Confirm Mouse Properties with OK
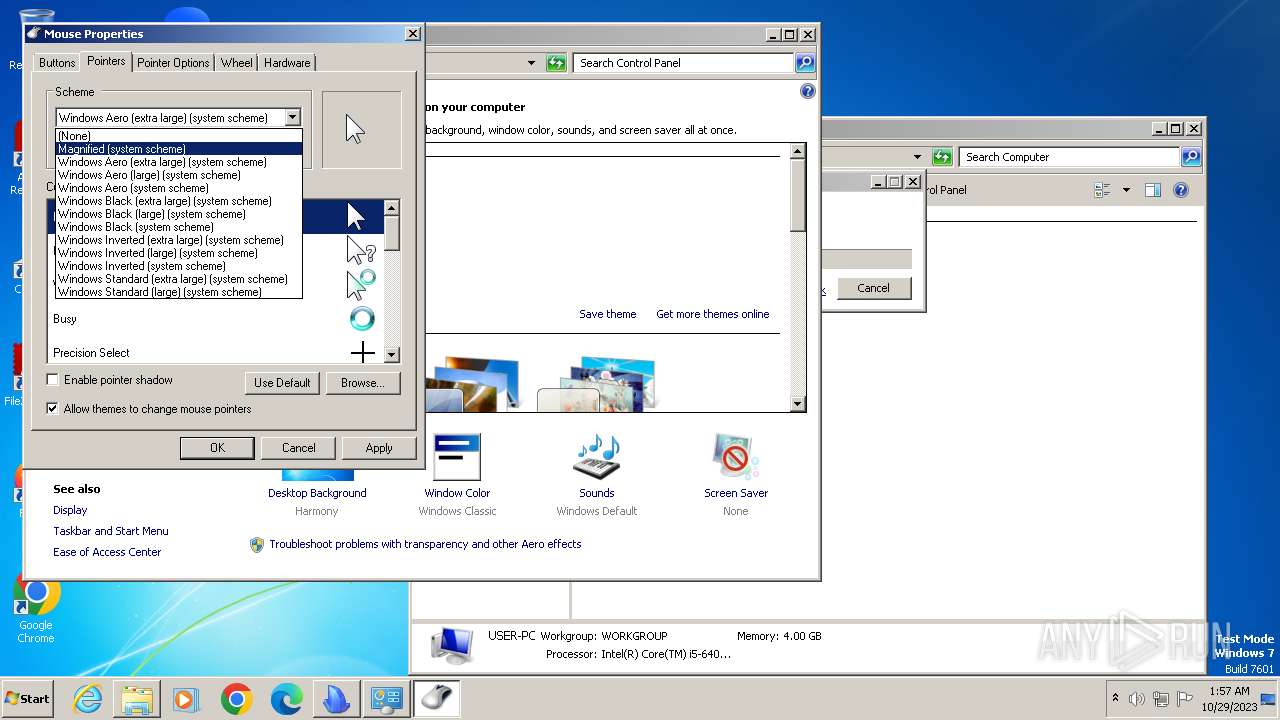The image size is (1280, 720). pos(217,448)
